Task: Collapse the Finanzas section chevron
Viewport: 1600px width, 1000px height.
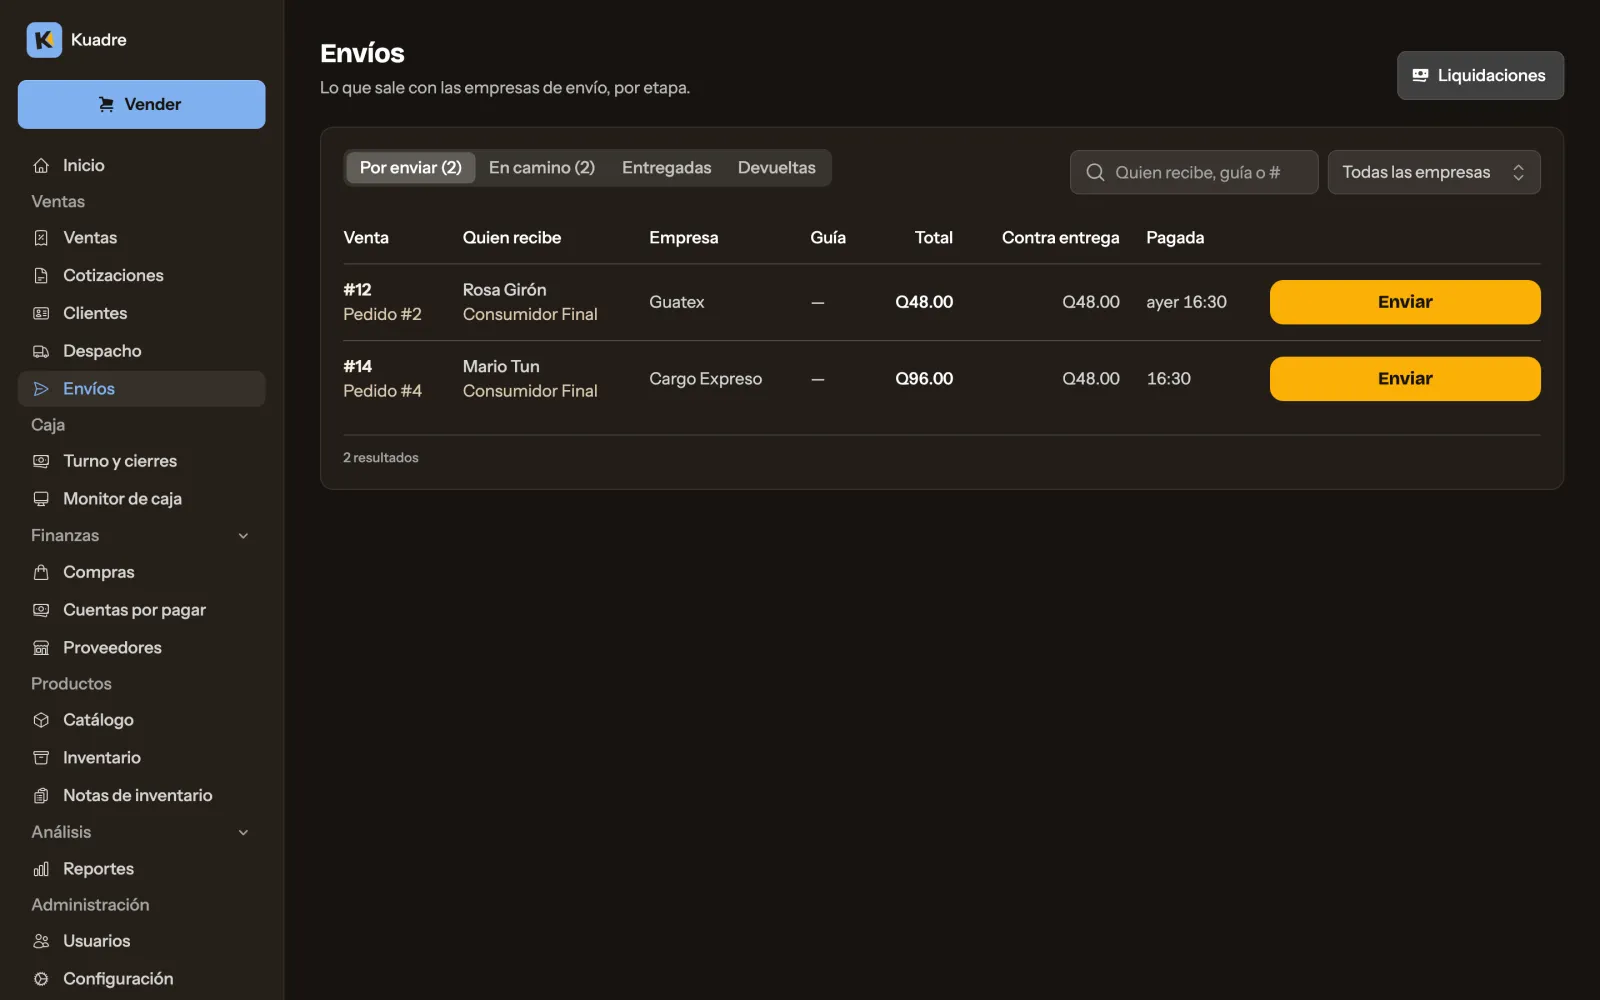Action: [x=243, y=536]
